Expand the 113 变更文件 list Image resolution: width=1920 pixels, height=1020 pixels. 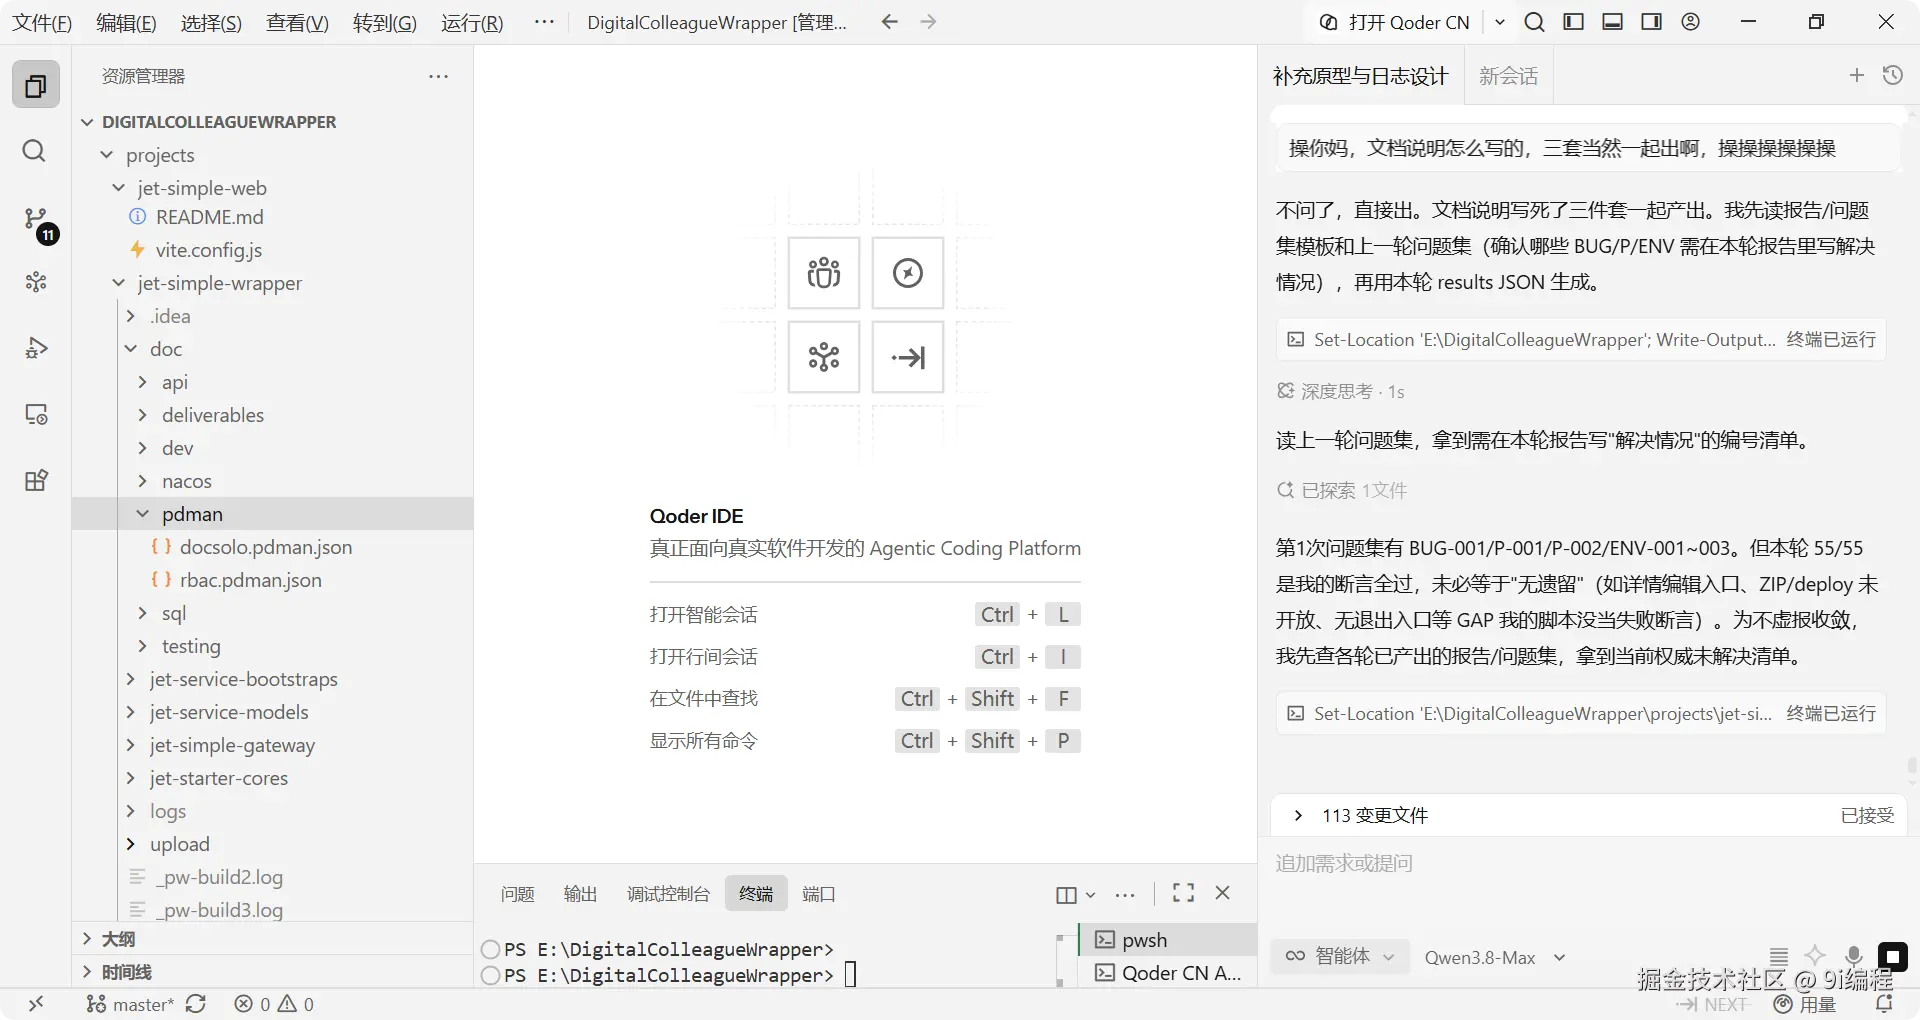coord(1298,816)
